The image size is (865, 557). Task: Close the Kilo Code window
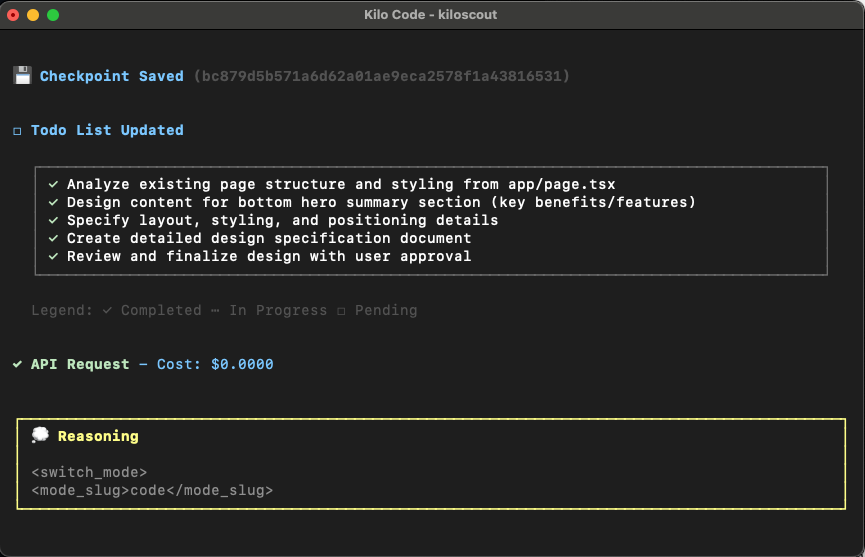tap(13, 15)
